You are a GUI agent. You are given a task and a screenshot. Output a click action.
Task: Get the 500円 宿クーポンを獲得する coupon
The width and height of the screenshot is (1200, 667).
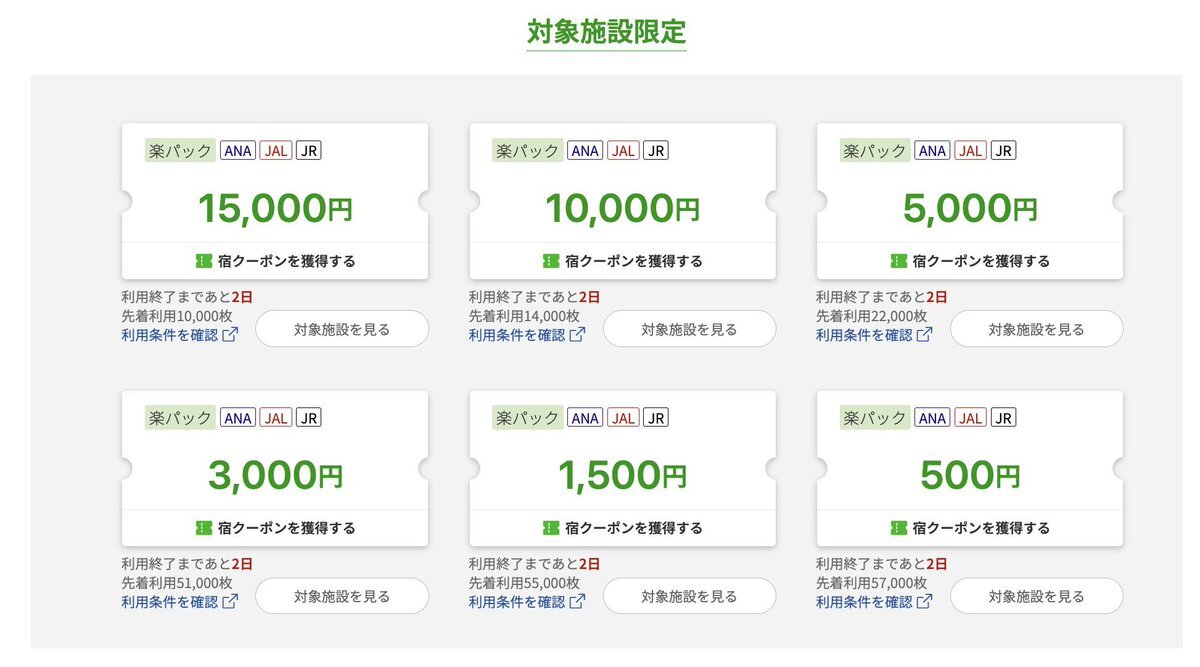970,528
